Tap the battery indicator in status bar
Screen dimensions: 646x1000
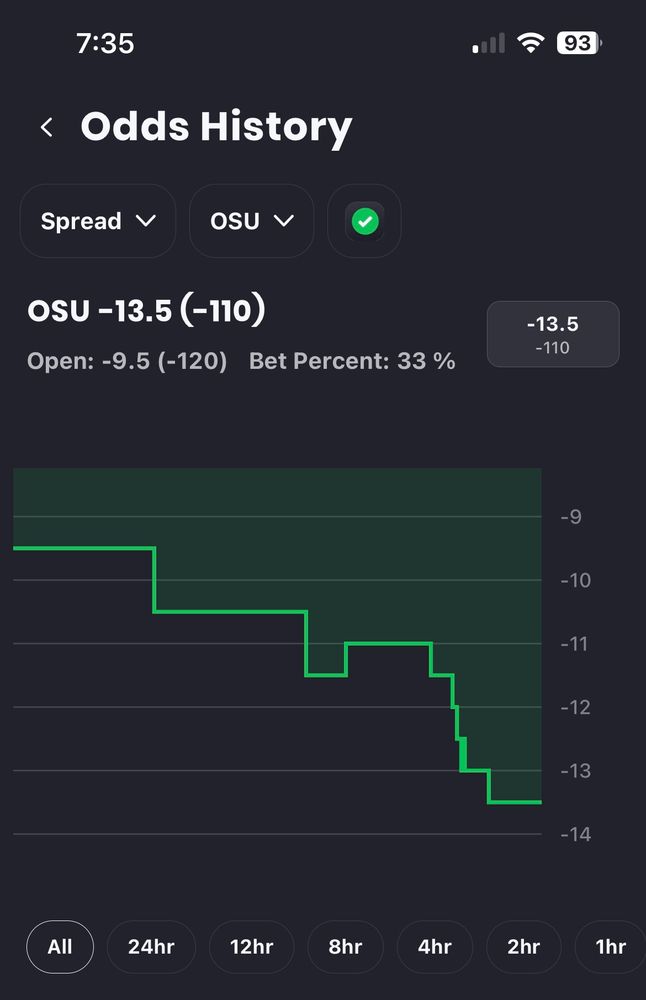(580, 44)
